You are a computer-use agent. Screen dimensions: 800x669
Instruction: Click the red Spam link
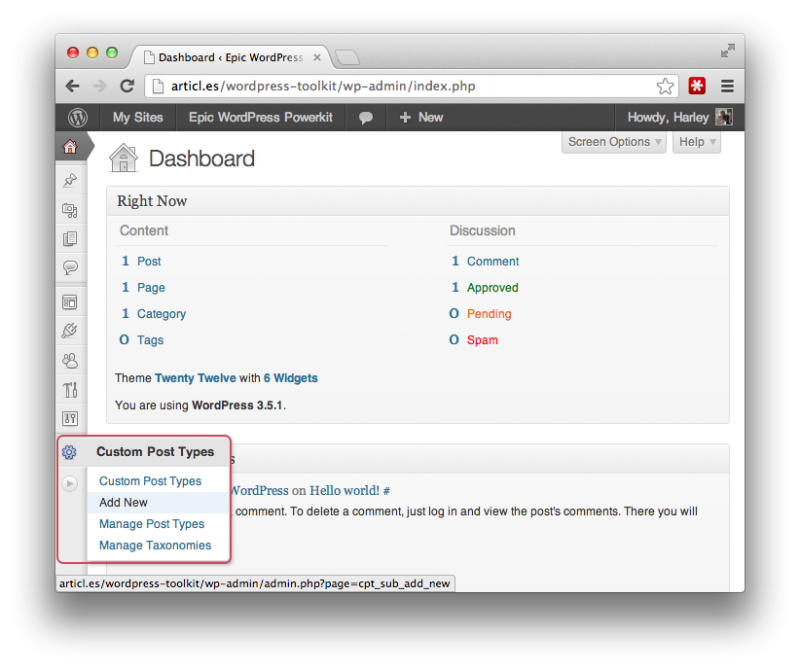pyautogui.click(x=482, y=340)
